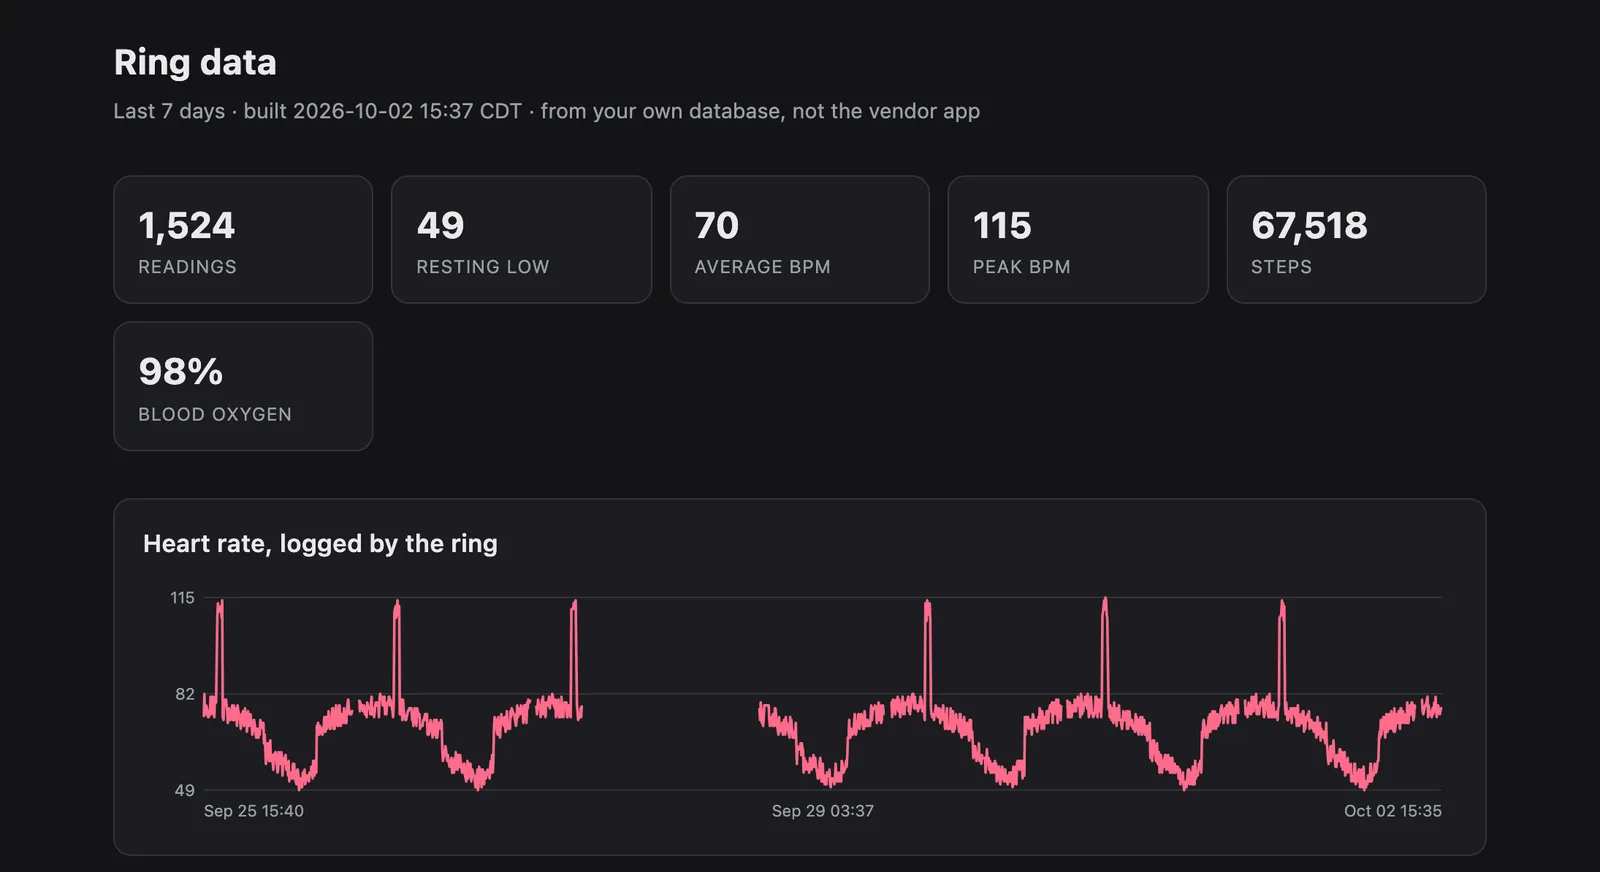Screen dimensions: 1600x872
Task: Click the "STEPS" label text
Action: (1281, 267)
